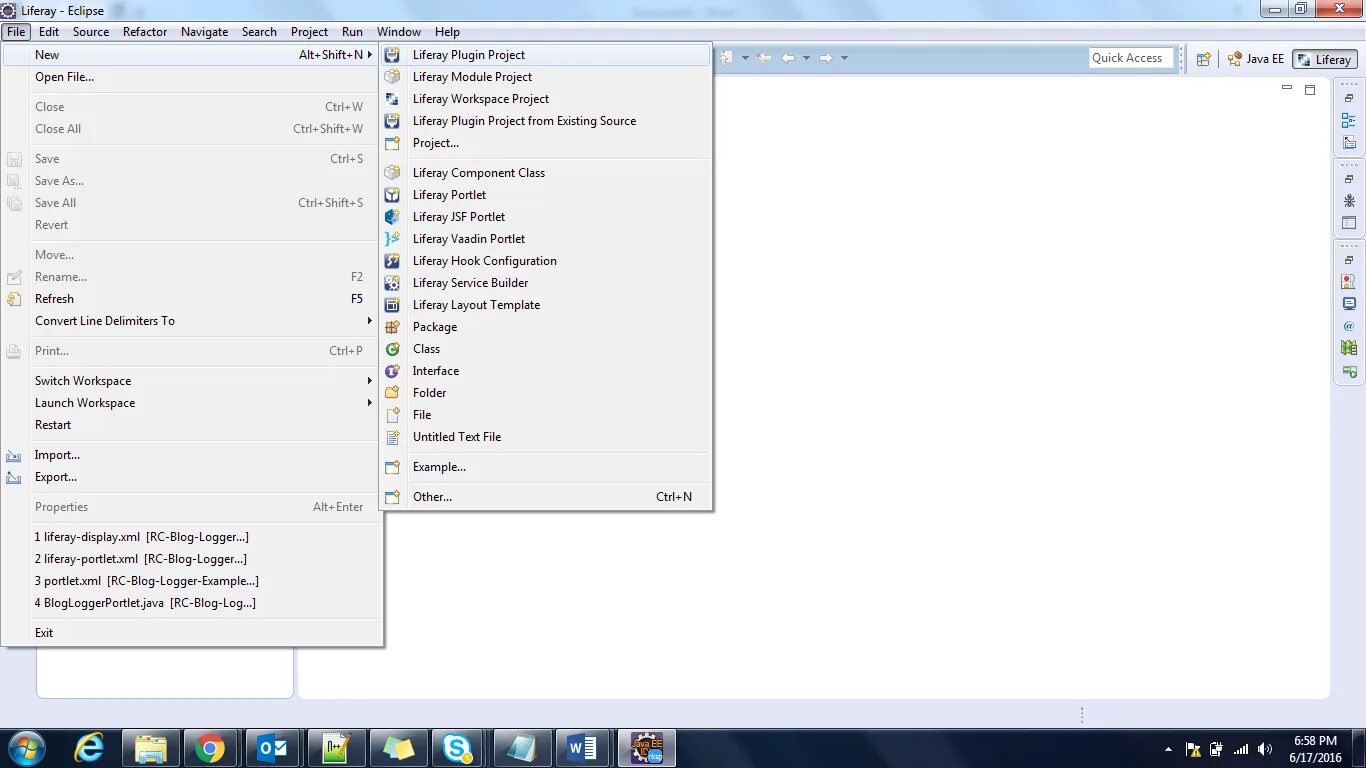Open the forward navigation history dropdown arrow
Screen dimensions: 1366x768
[844, 58]
